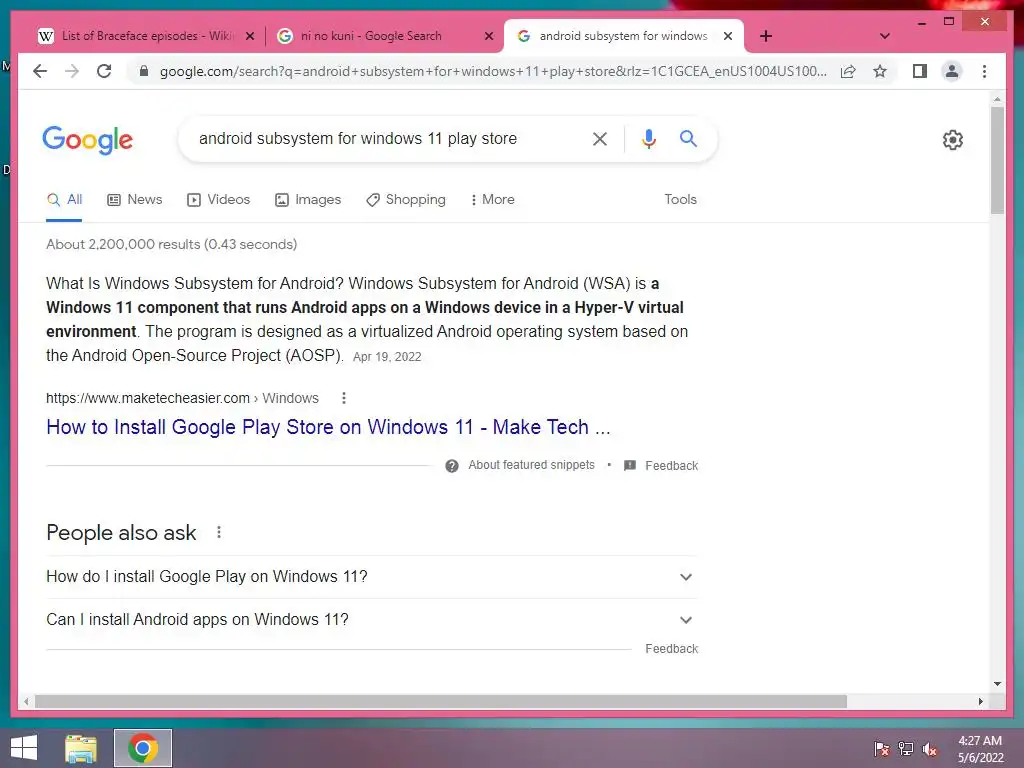Click the forward navigation arrow
Screen dimensions: 1024x768
pyautogui.click(x=72, y=71)
